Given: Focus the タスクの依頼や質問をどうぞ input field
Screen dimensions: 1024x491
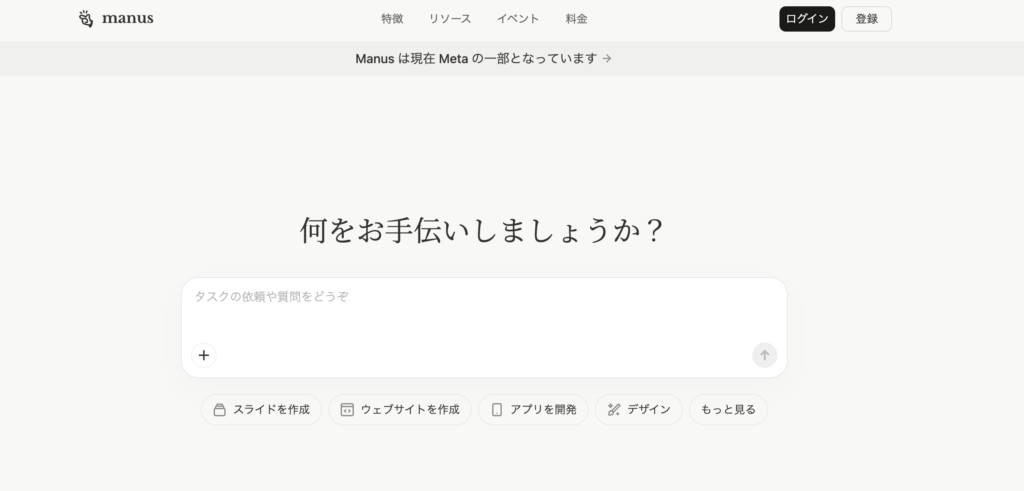Looking at the screenshot, I should pos(484,310).
